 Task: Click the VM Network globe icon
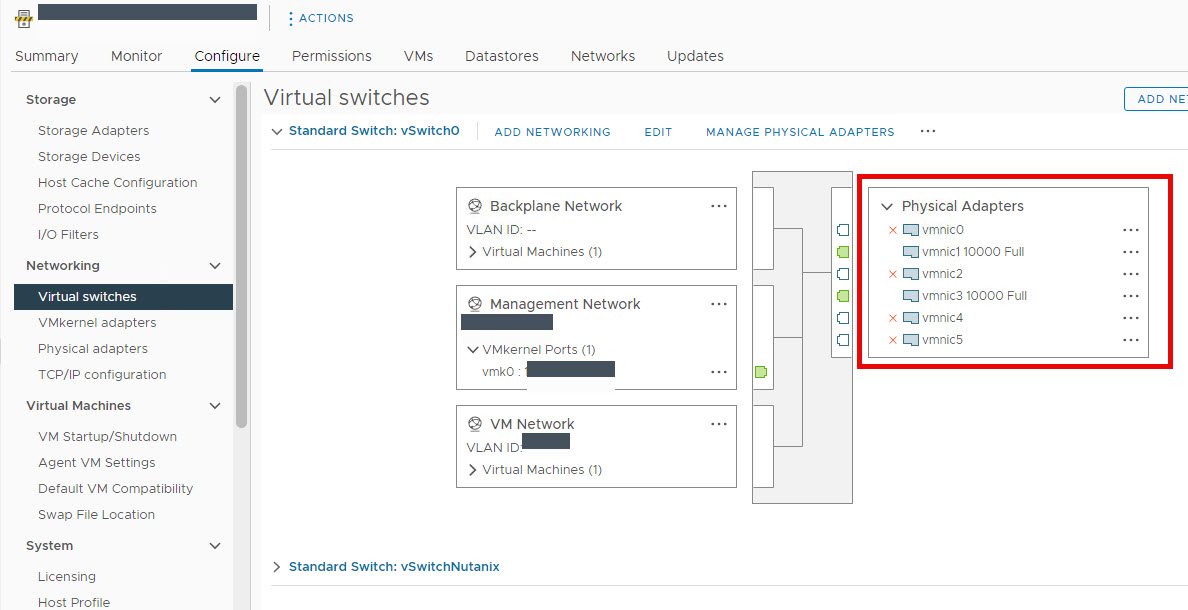(x=474, y=423)
